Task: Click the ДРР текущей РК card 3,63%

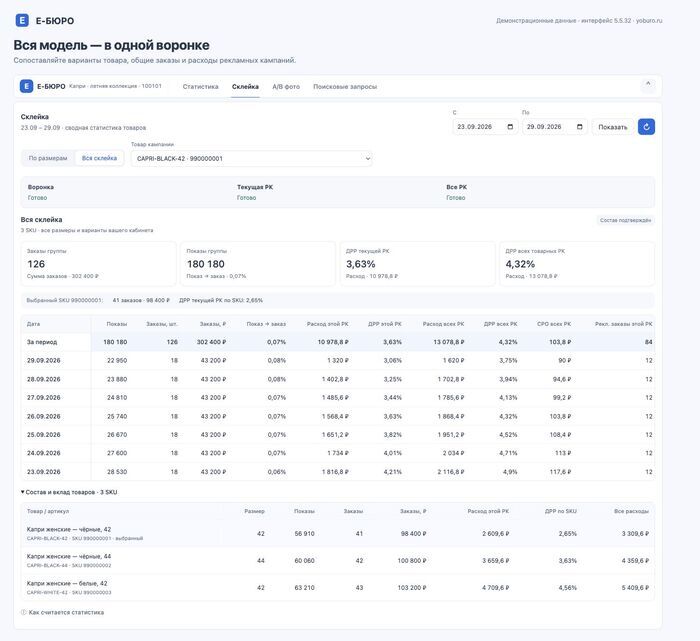Action: pyautogui.click(x=417, y=263)
